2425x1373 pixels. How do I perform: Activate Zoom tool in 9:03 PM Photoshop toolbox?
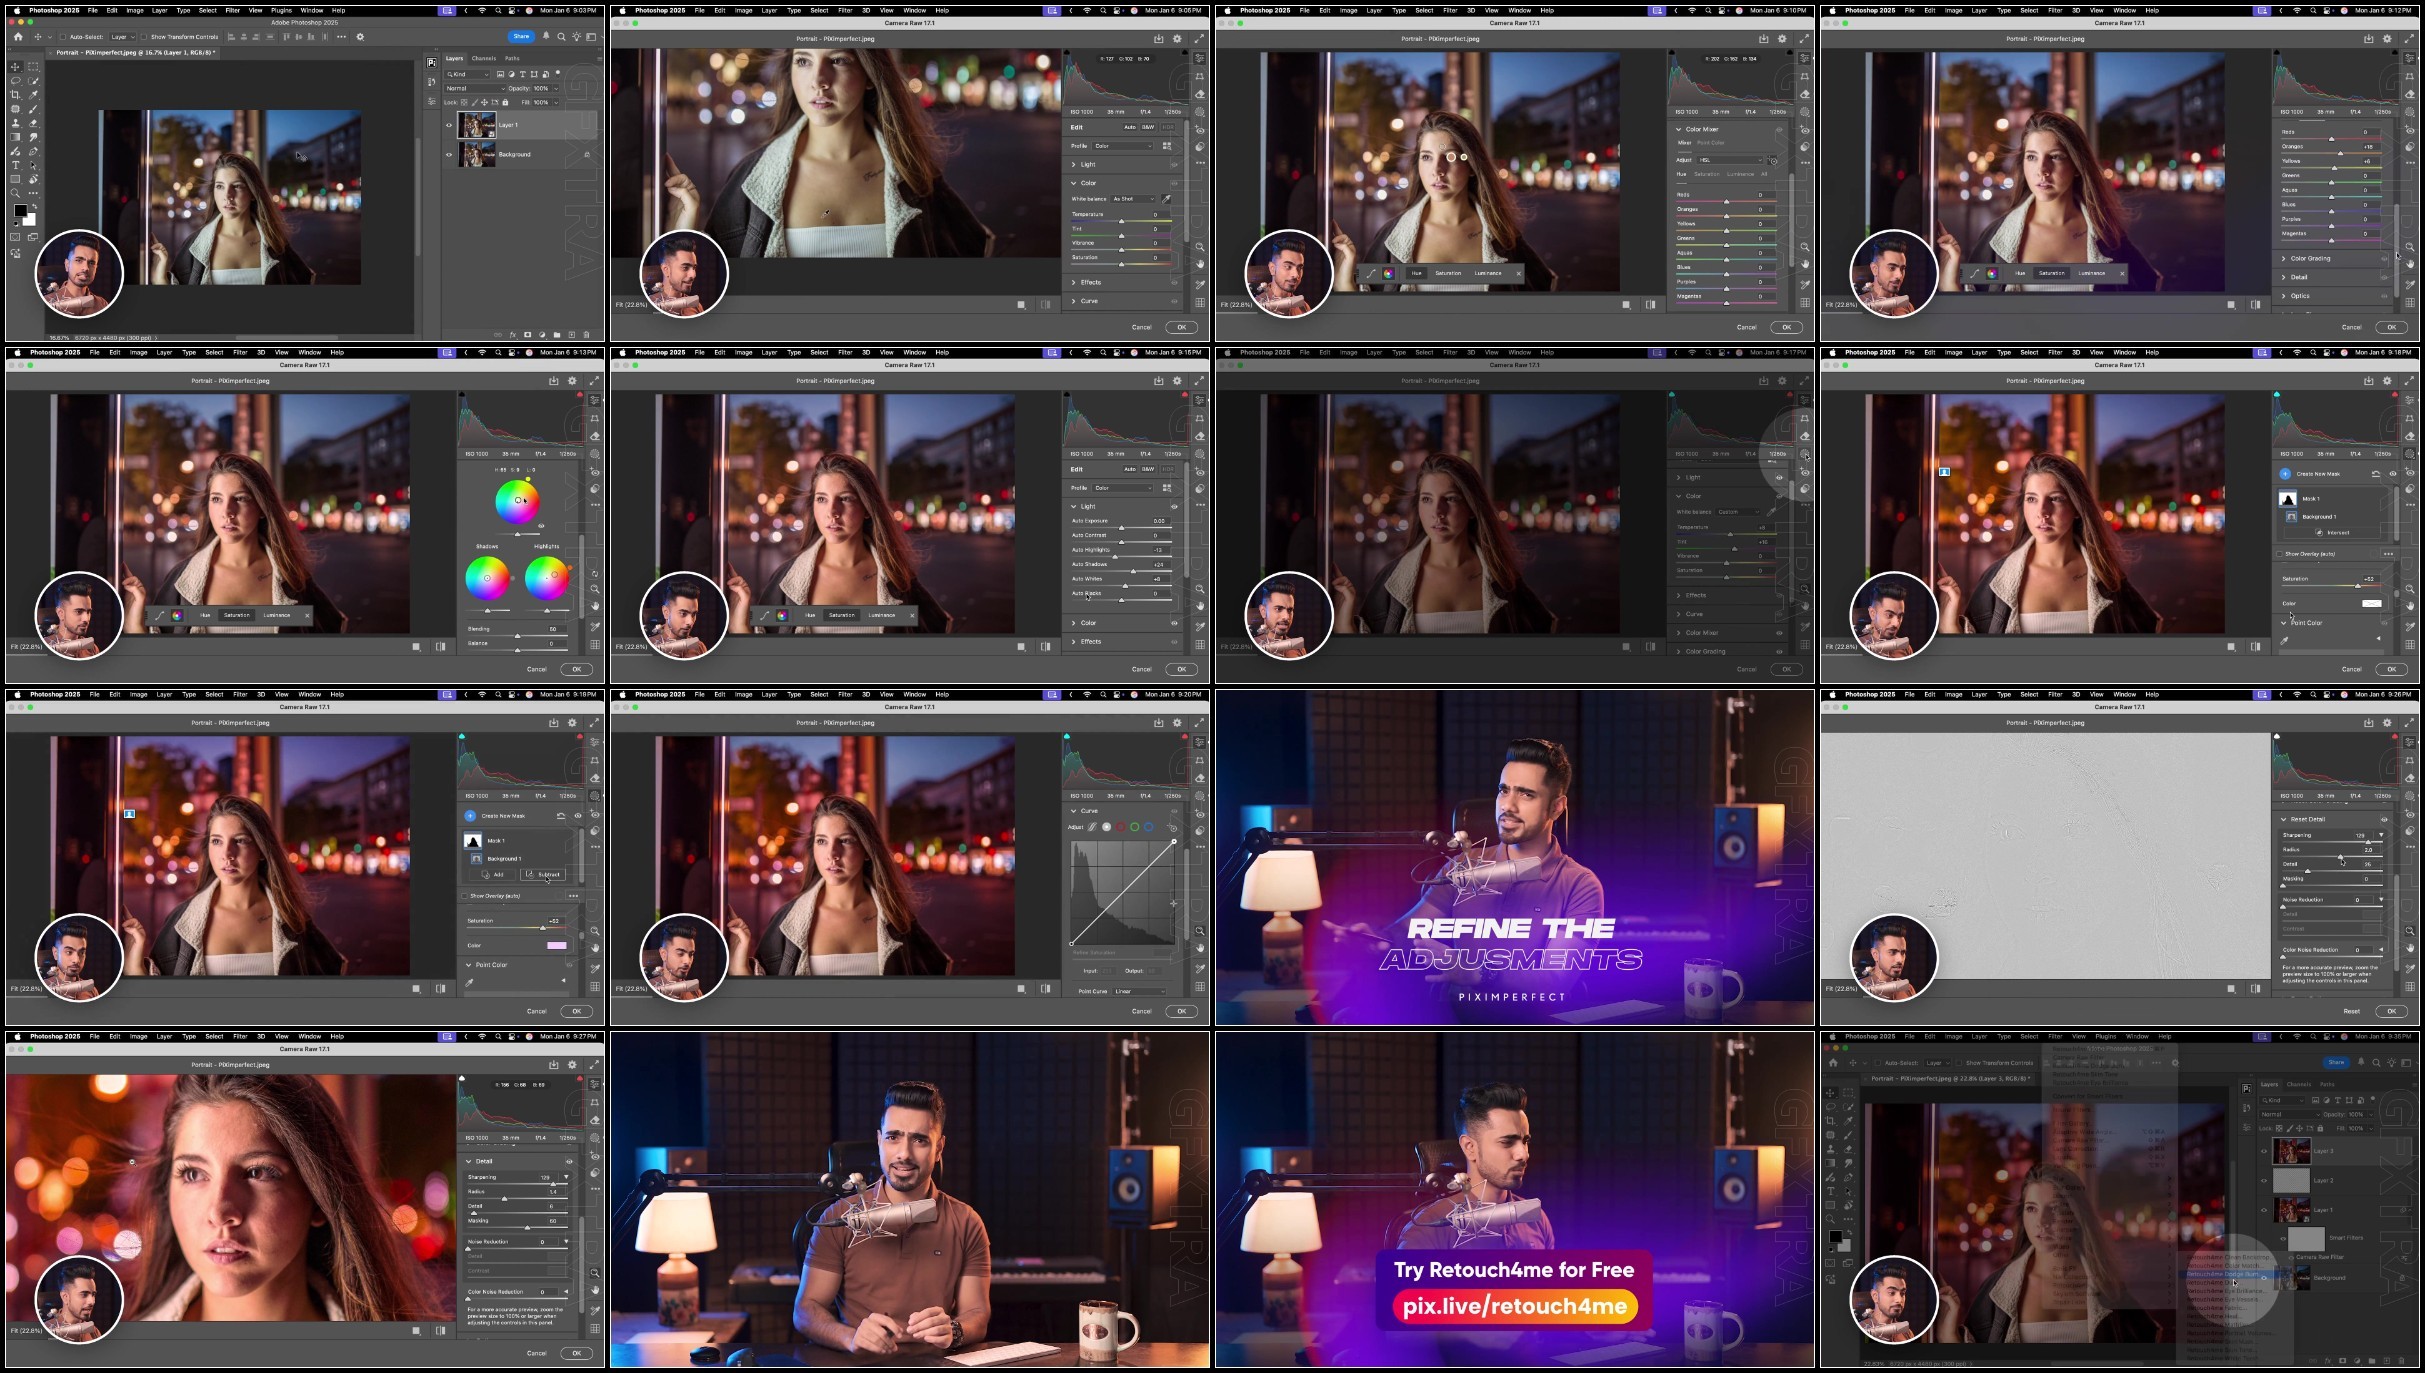15,193
